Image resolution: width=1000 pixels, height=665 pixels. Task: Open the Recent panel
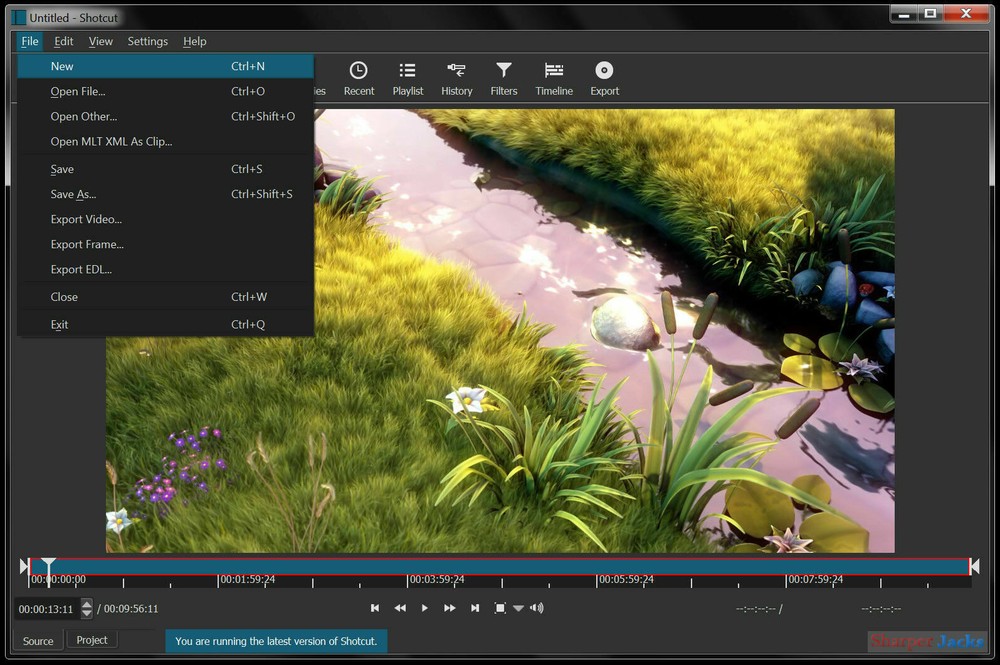pos(358,78)
